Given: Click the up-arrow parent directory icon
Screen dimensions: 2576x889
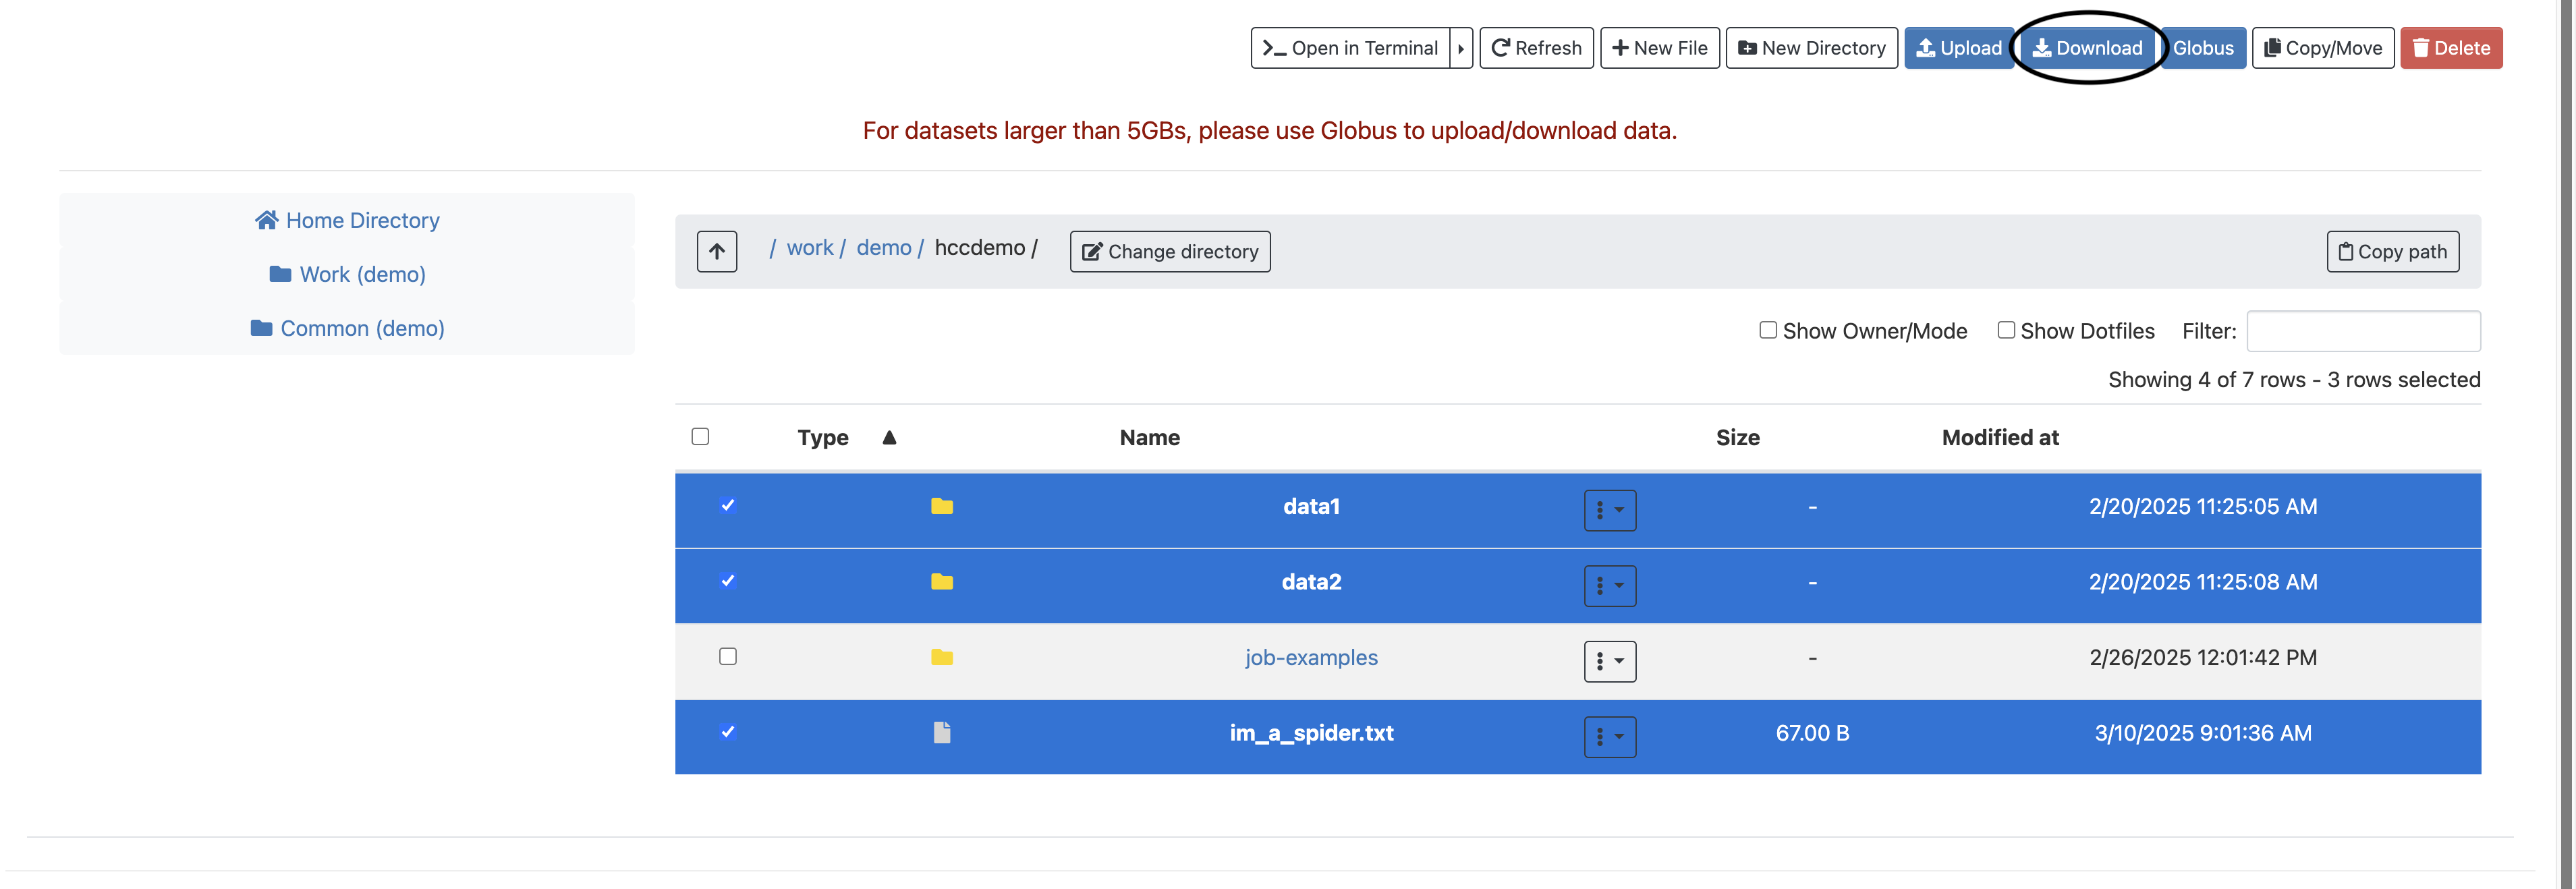Looking at the screenshot, I should [716, 251].
